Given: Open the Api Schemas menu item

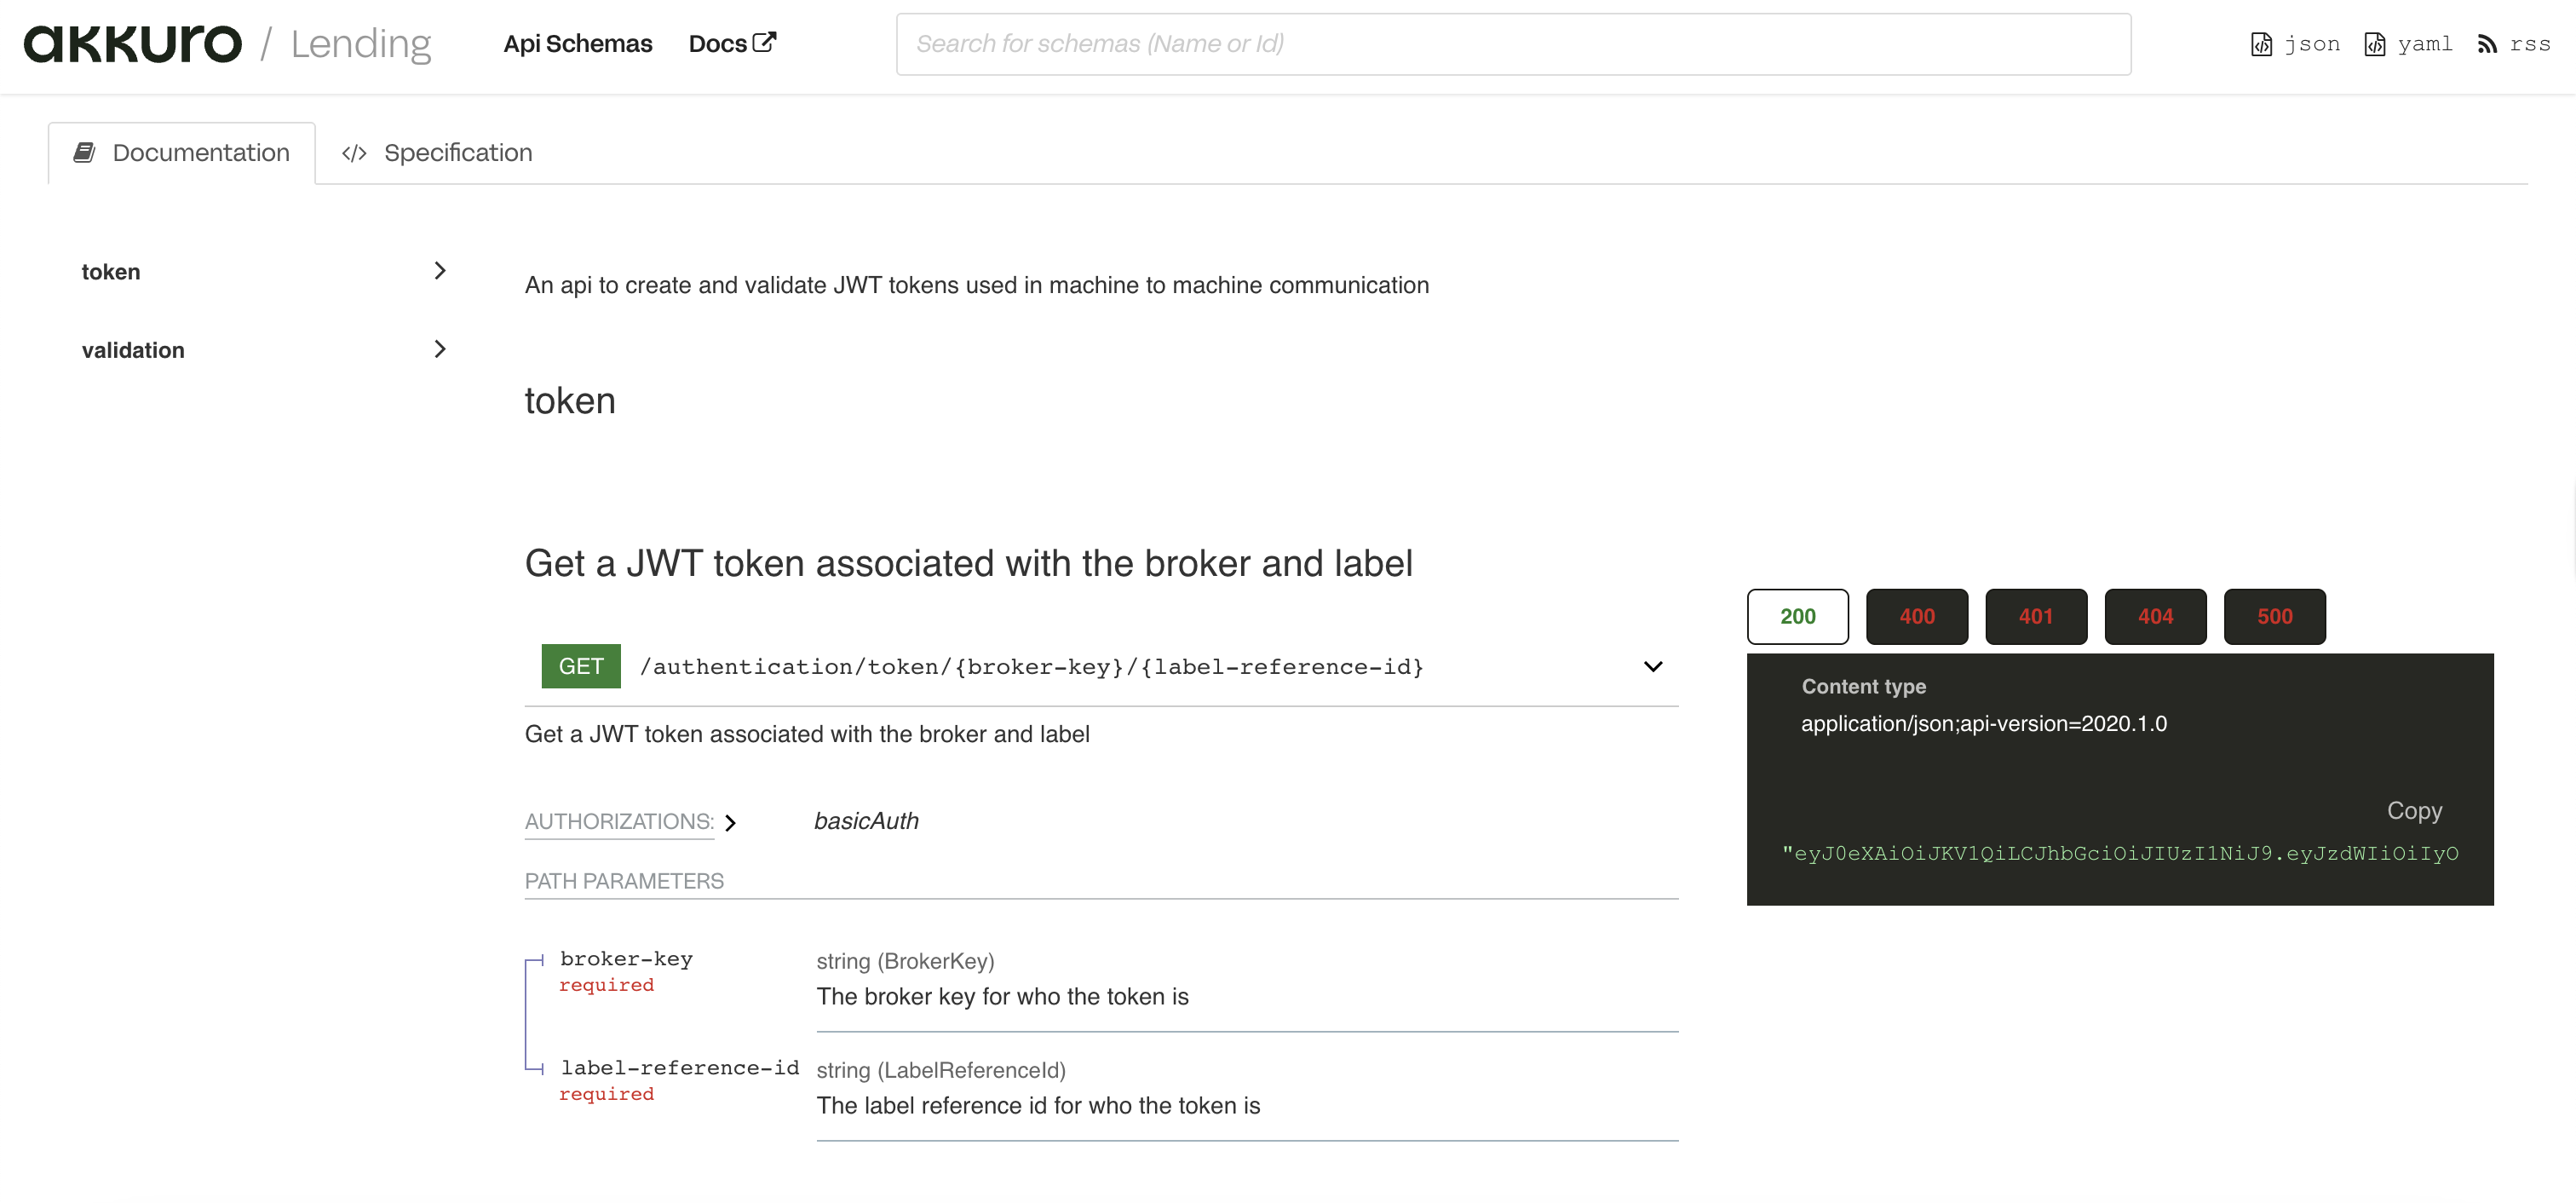Looking at the screenshot, I should tap(578, 43).
